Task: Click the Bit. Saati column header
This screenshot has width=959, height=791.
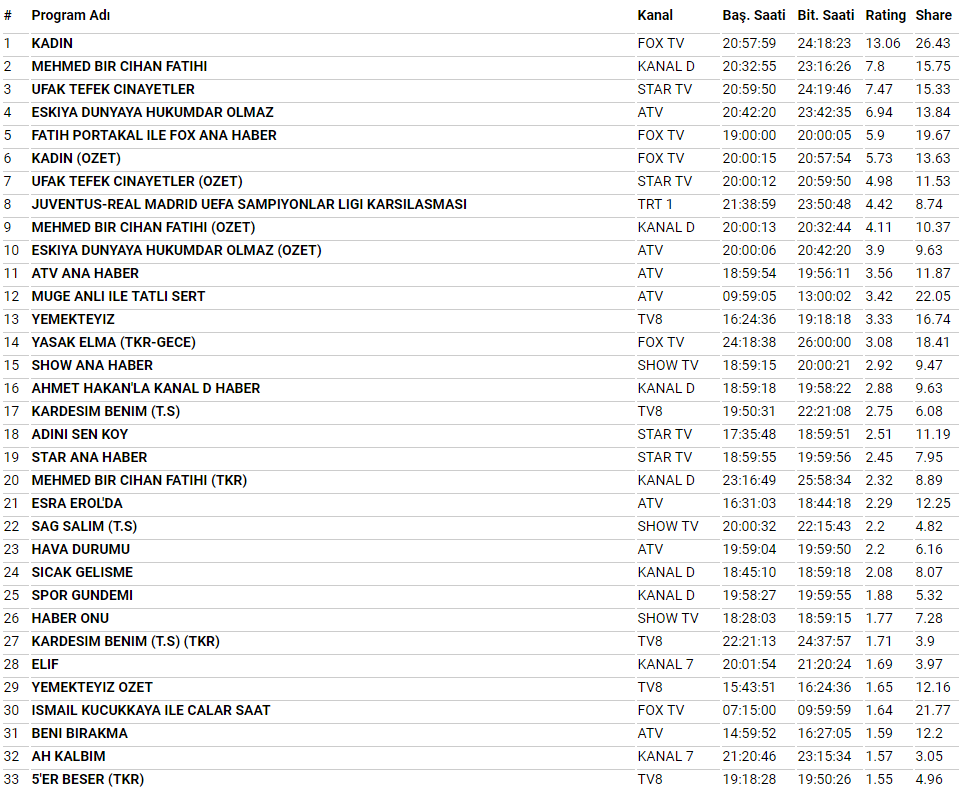Action: click(x=827, y=15)
